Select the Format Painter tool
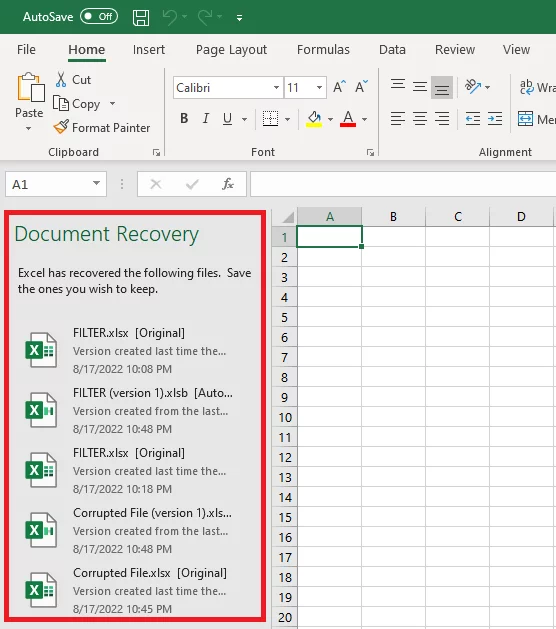This screenshot has height=629, width=556. 102,128
